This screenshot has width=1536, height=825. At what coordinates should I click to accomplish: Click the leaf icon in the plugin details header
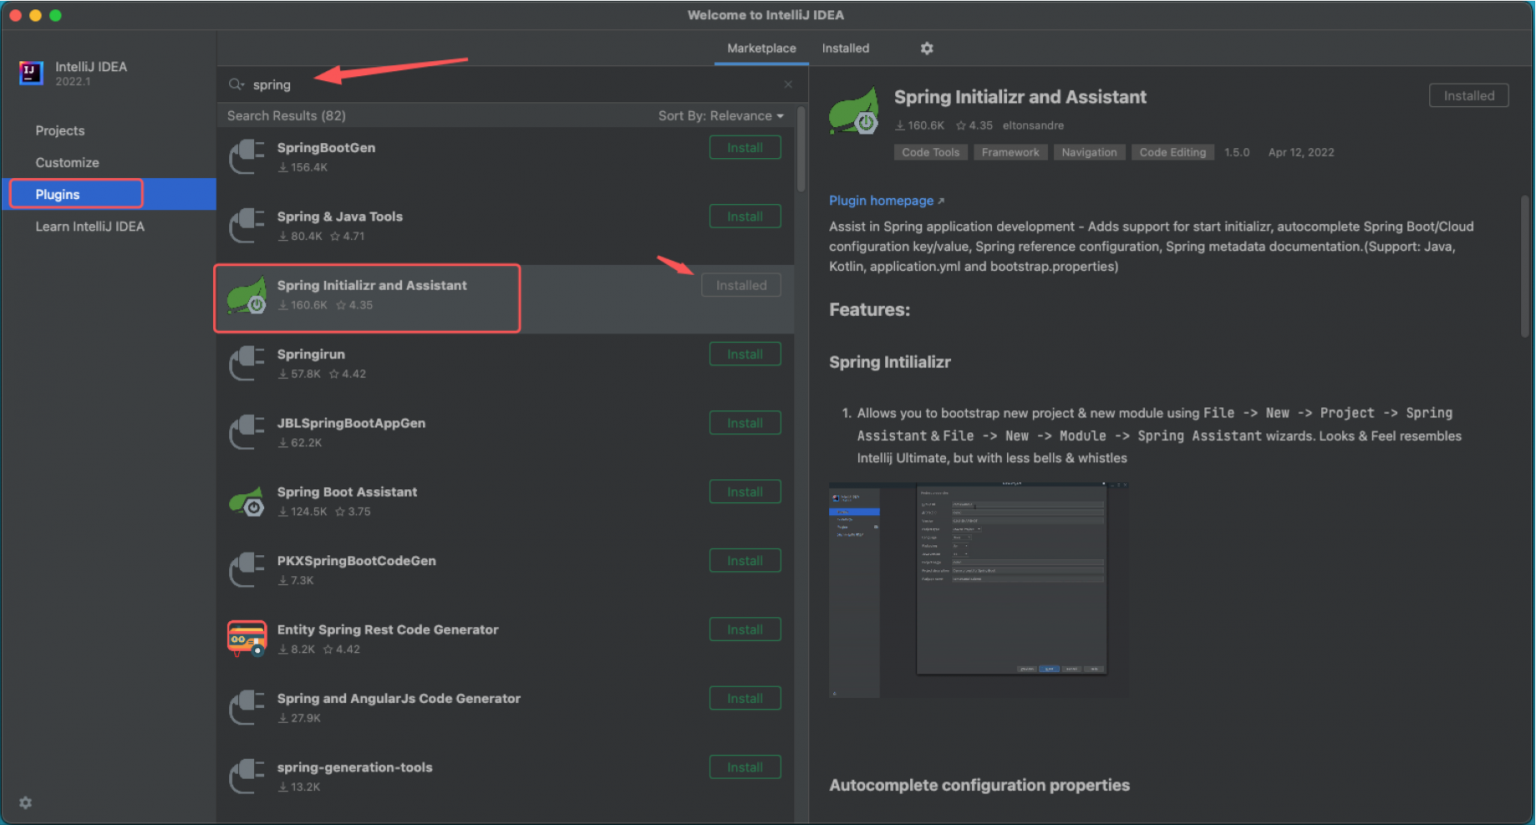click(x=852, y=111)
